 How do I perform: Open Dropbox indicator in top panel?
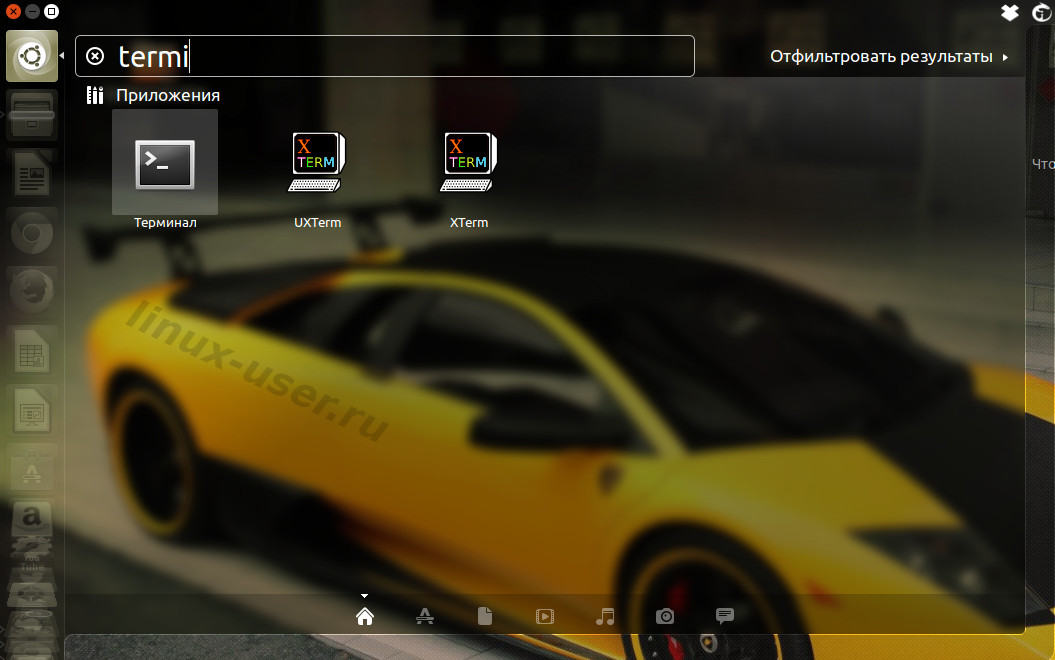[1010, 12]
